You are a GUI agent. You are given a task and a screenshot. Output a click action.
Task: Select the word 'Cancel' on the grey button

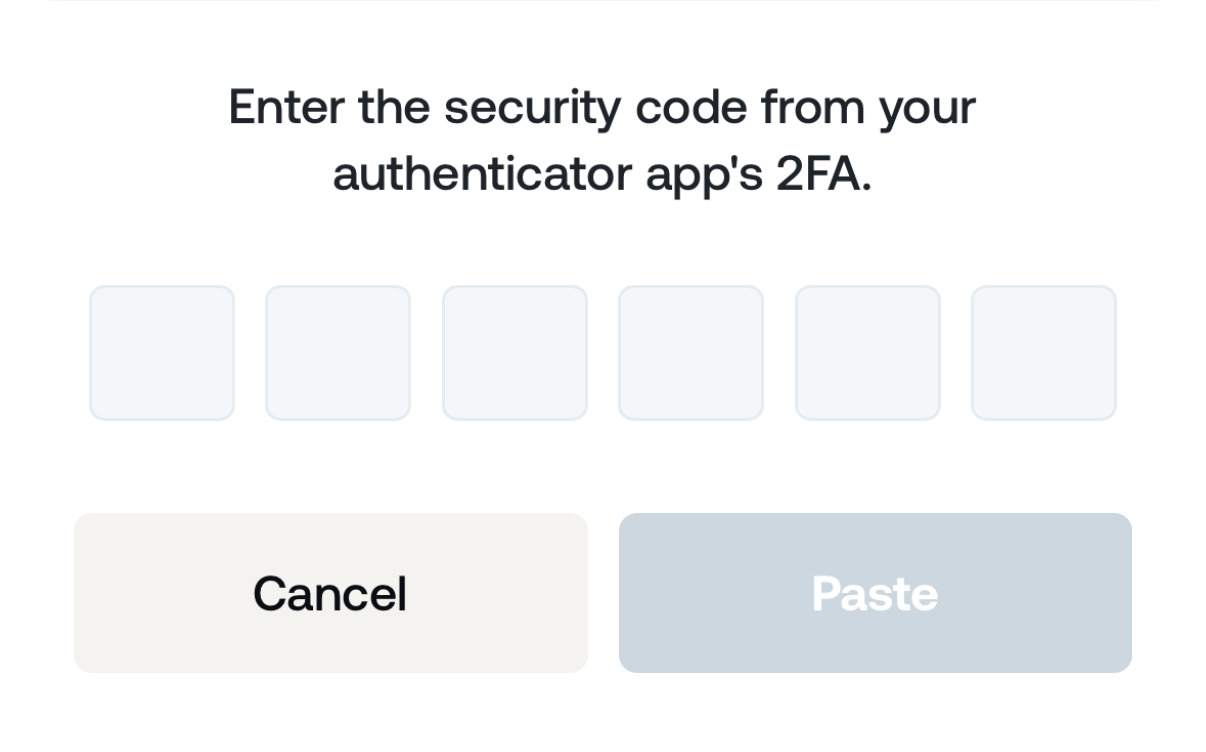[330, 593]
